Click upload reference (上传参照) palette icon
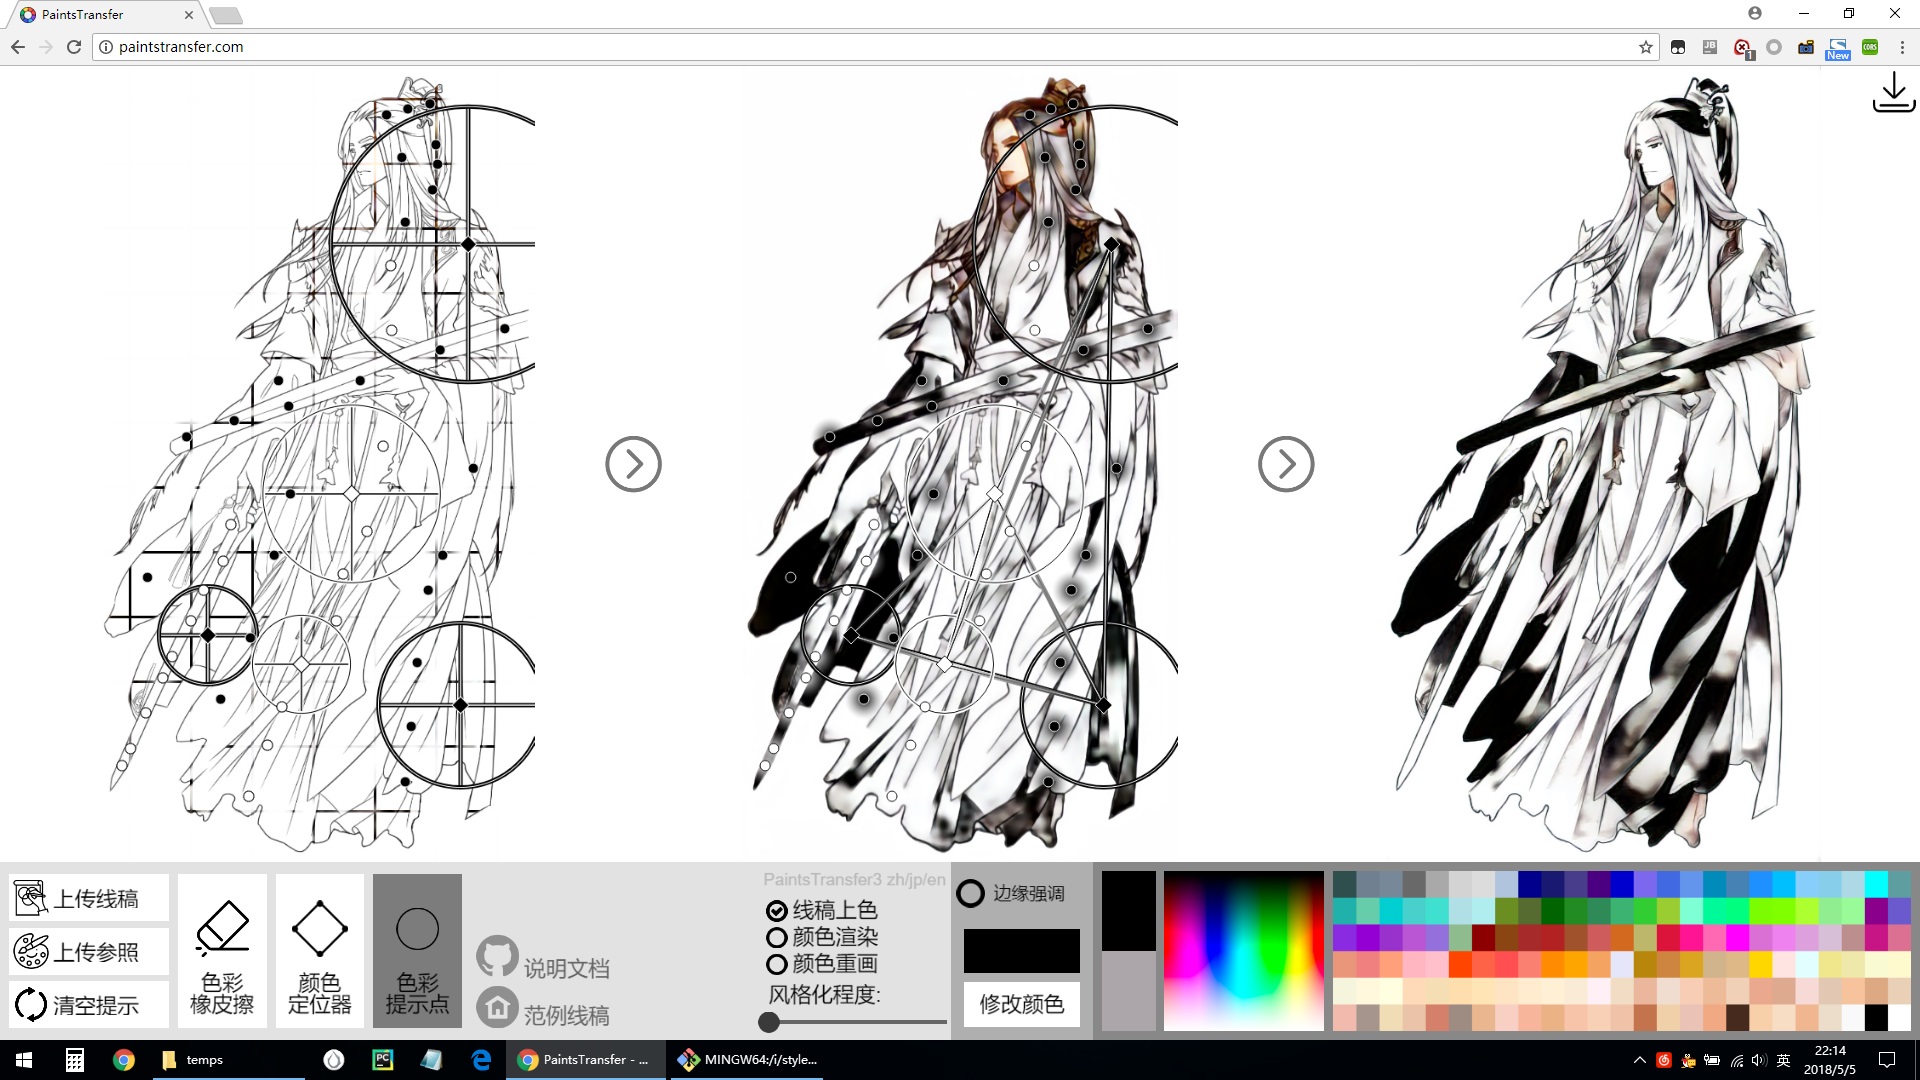 (x=30, y=951)
